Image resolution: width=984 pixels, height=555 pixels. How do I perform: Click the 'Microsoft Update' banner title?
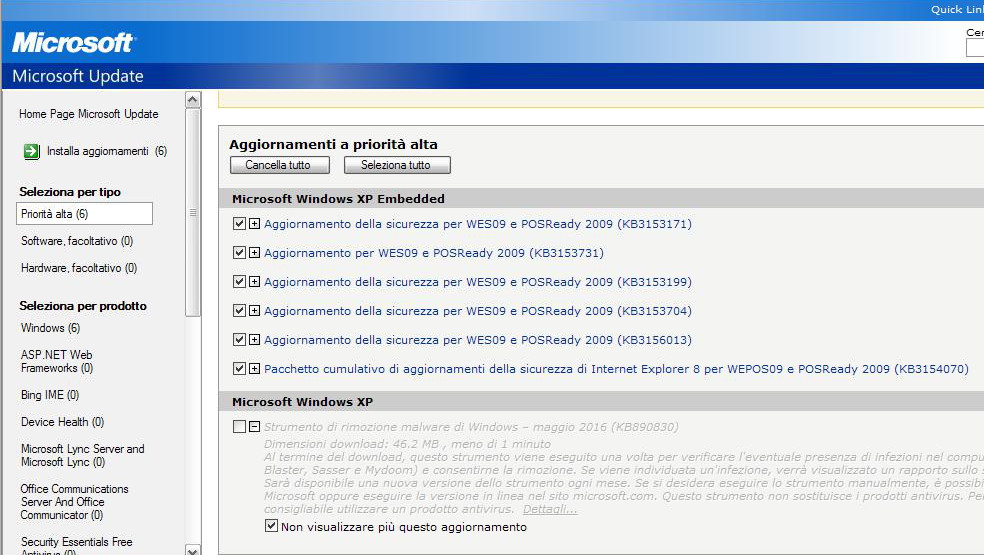pyautogui.click(x=78, y=76)
